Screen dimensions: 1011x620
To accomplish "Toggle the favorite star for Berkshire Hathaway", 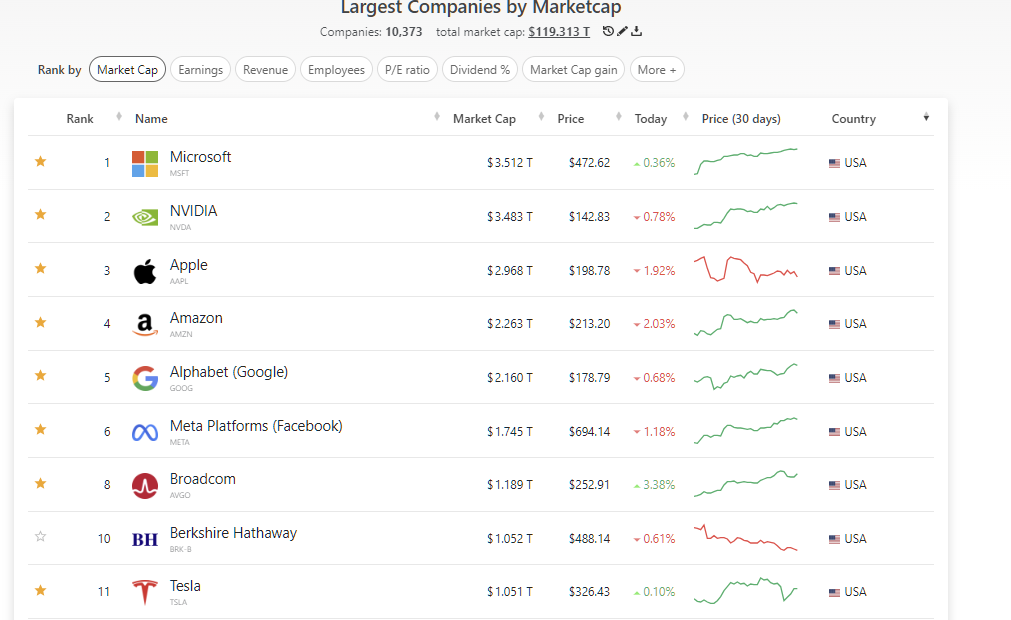I will click(40, 537).
